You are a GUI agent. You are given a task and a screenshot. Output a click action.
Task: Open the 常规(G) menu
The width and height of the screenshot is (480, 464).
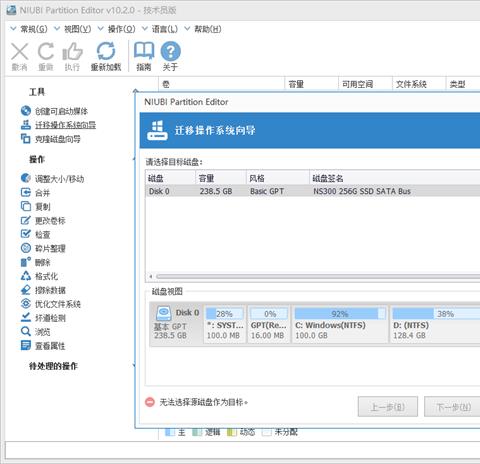34,29
